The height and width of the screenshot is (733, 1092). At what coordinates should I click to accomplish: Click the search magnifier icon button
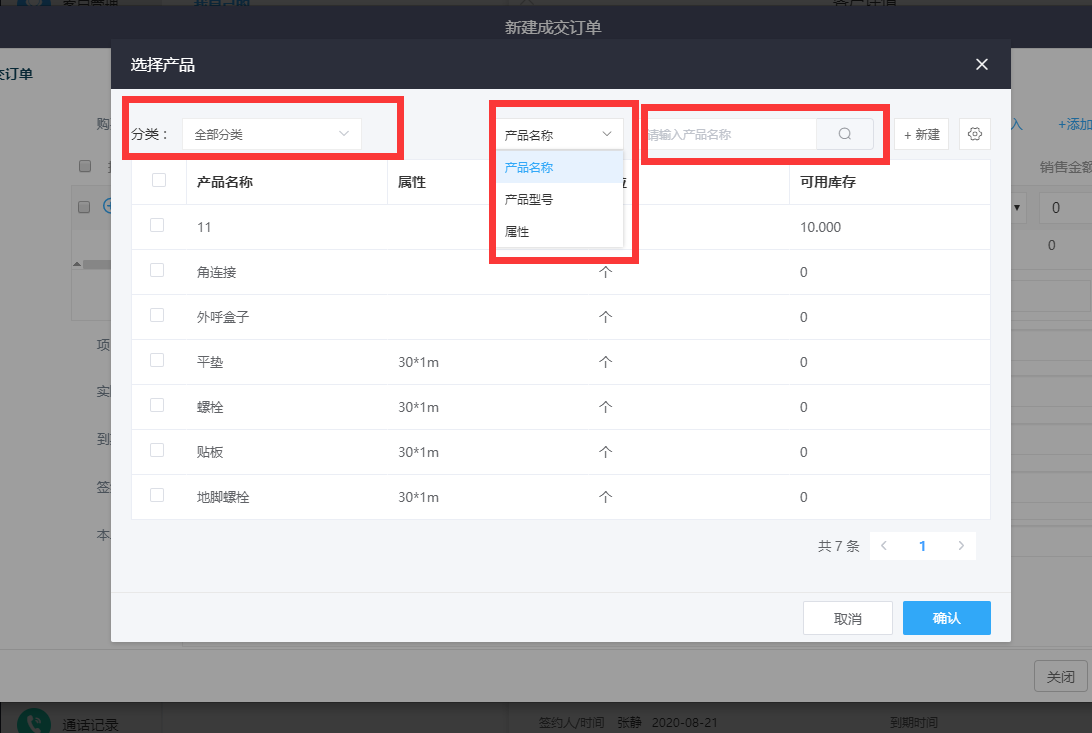845,134
